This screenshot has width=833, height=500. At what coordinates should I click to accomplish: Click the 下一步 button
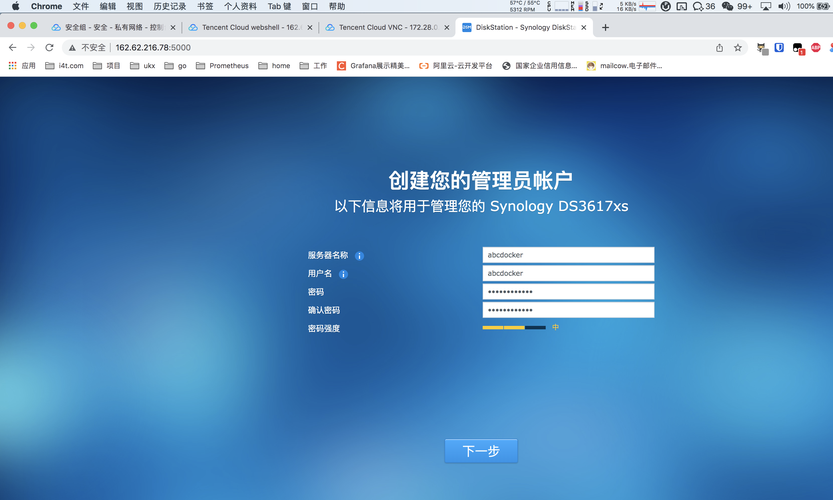(481, 451)
